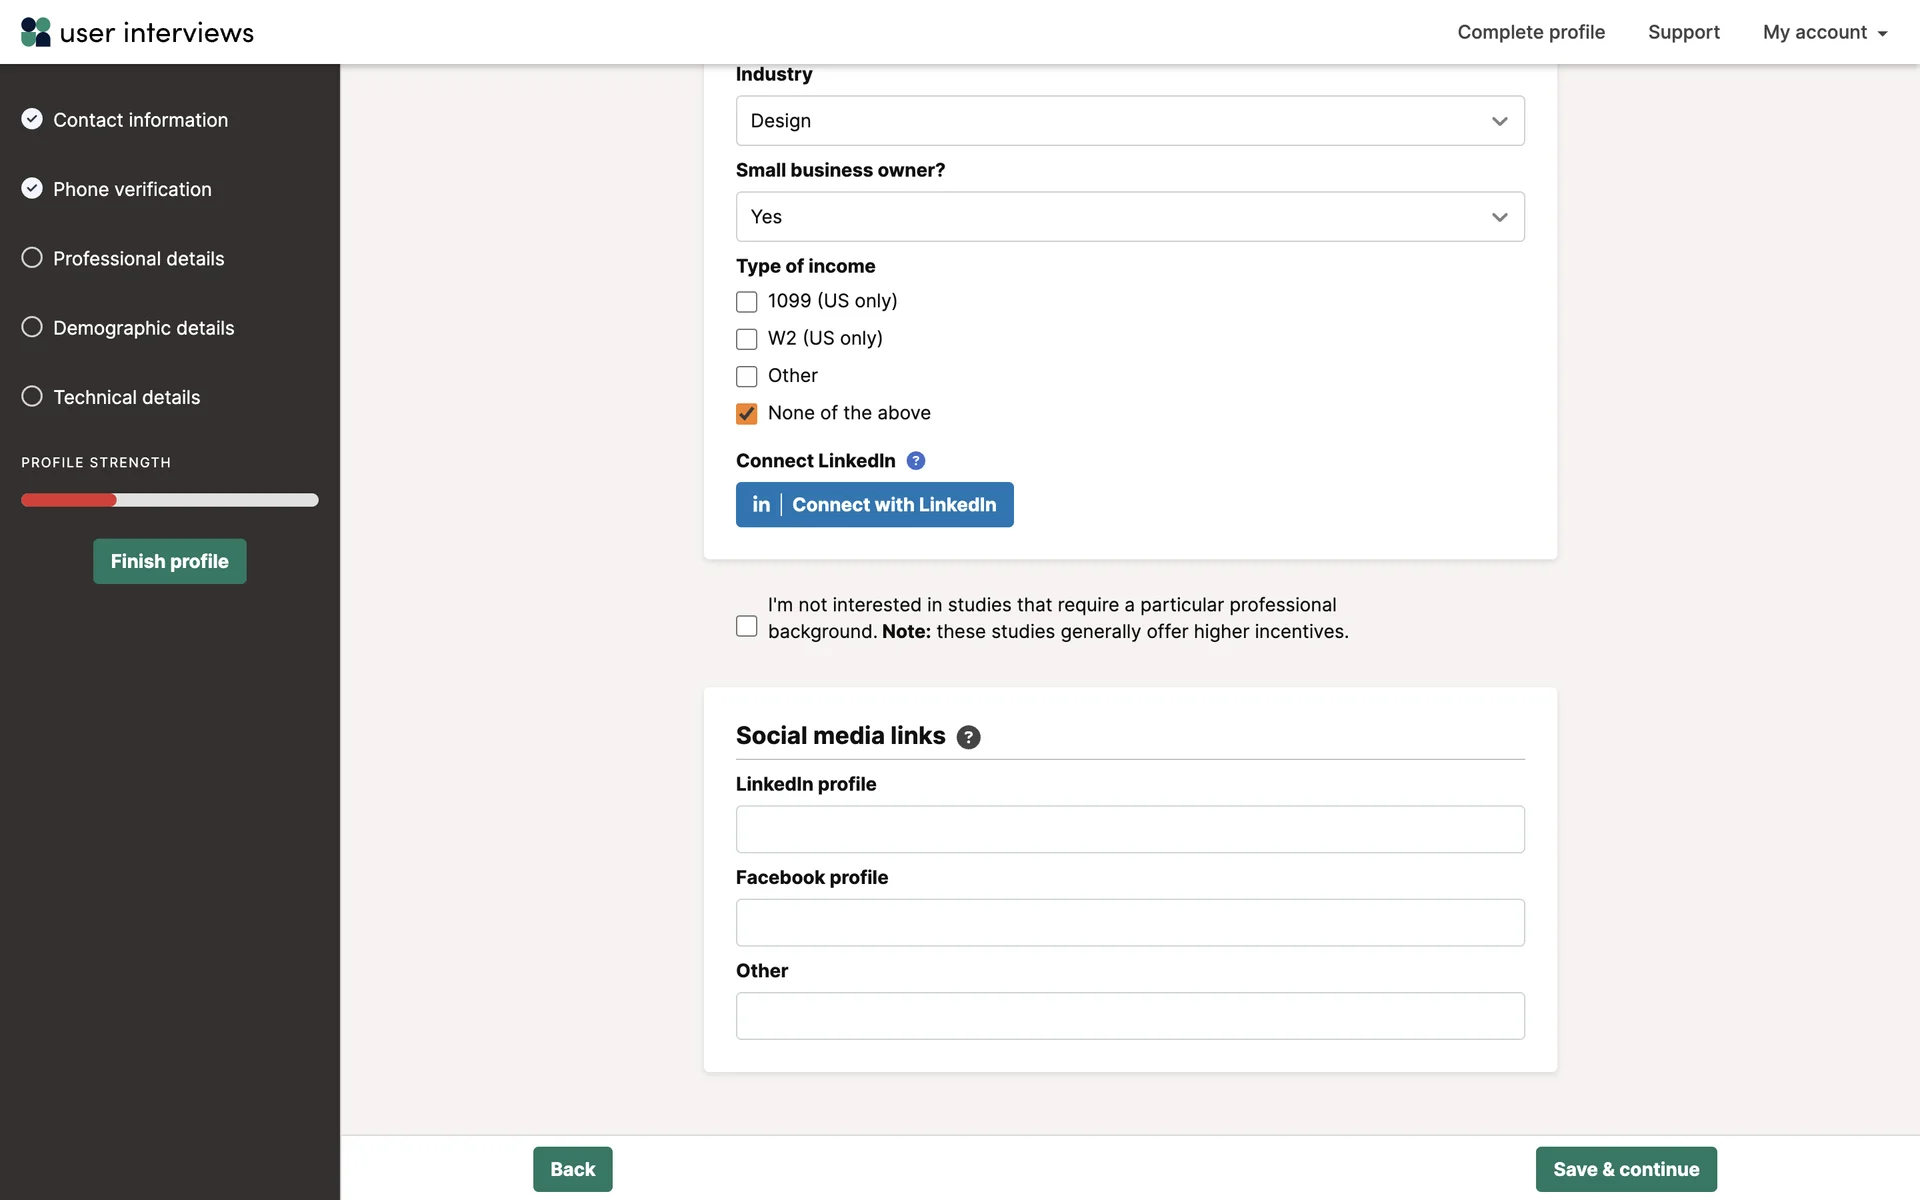Expand the Small business owner dropdown

[x=1129, y=217]
